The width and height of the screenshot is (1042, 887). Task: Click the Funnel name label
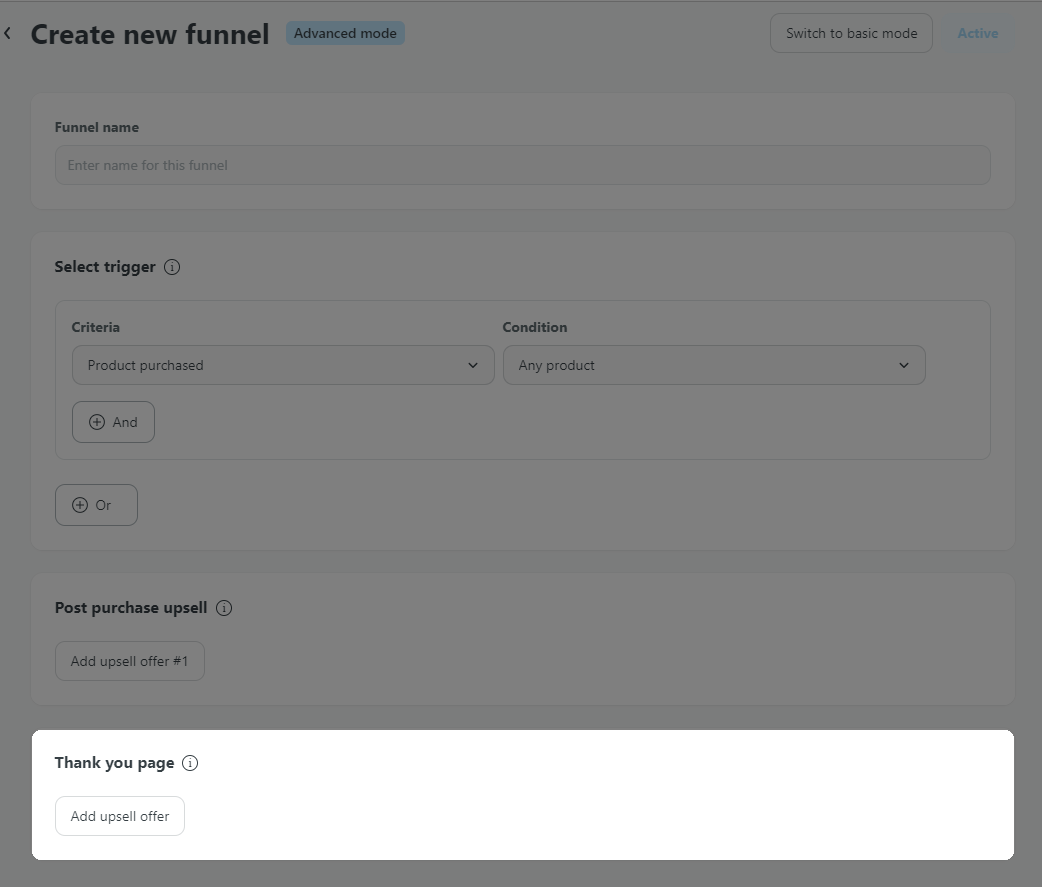pos(97,127)
